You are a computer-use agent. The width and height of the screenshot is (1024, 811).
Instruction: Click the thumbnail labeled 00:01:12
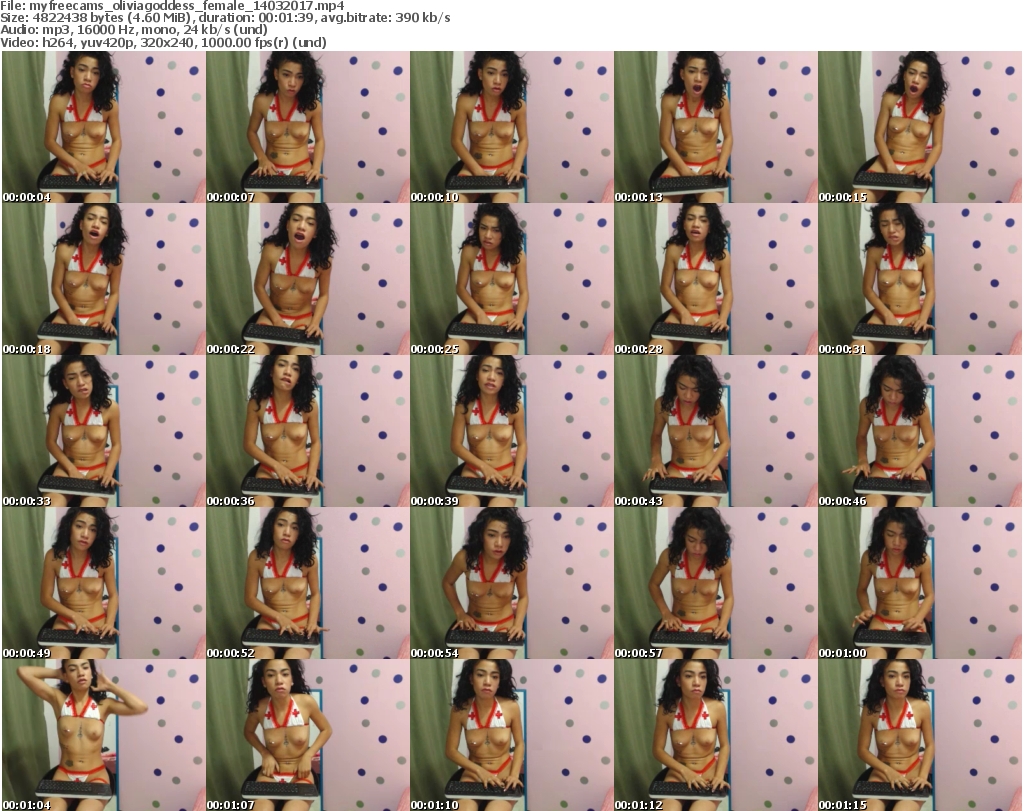click(716, 735)
